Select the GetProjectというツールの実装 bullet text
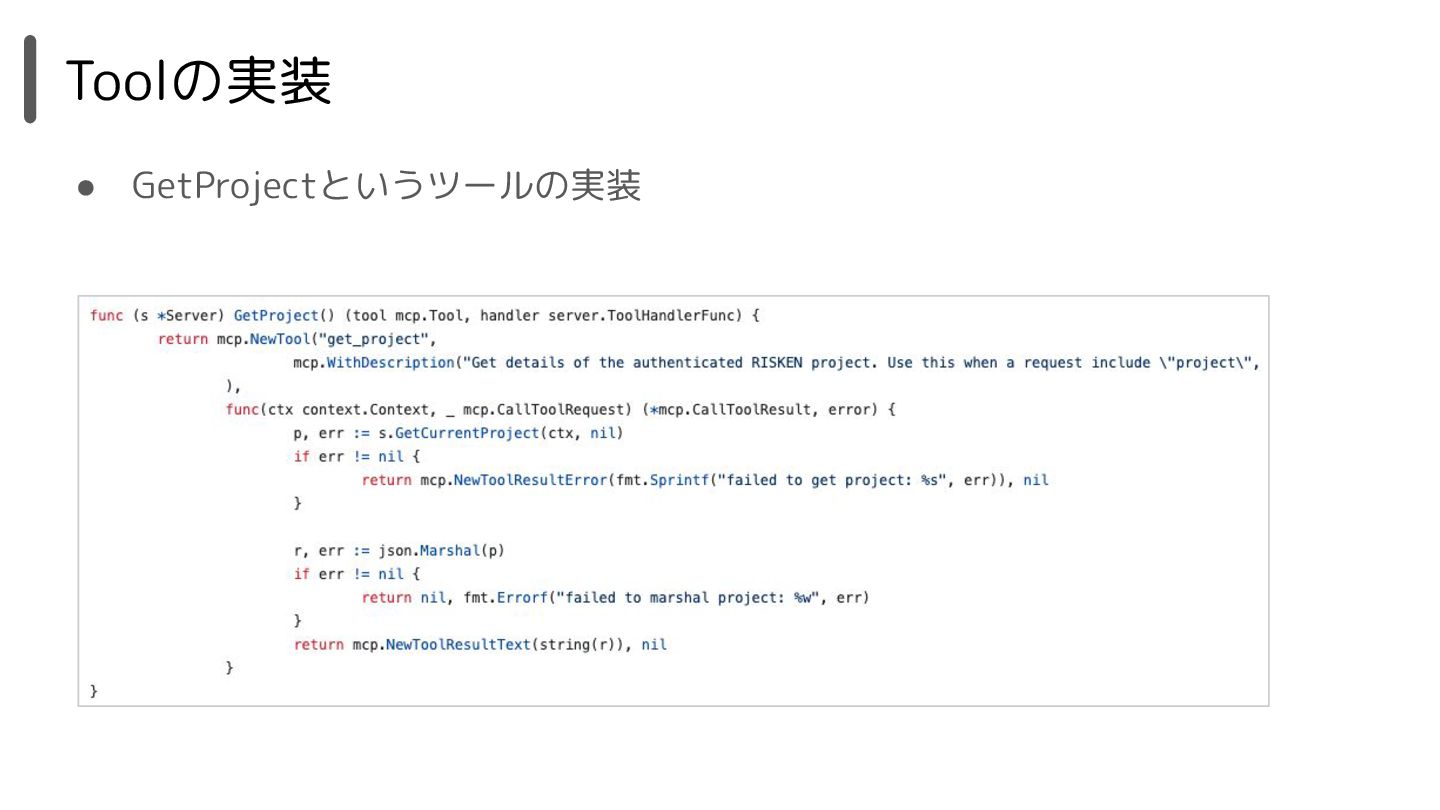Screen dimensions: 1440x810 pos(386,186)
